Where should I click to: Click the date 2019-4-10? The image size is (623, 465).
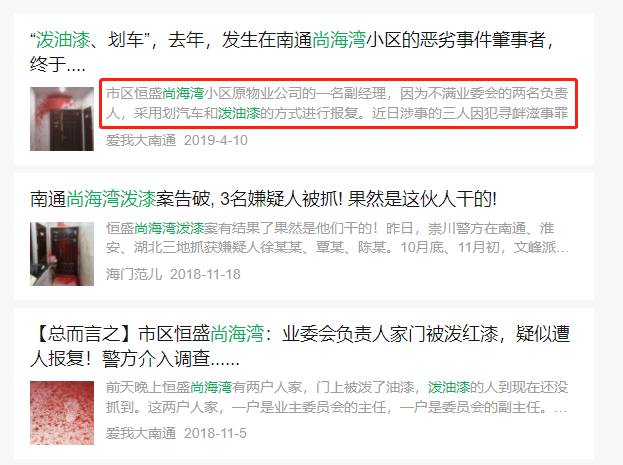tap(216, 140)
